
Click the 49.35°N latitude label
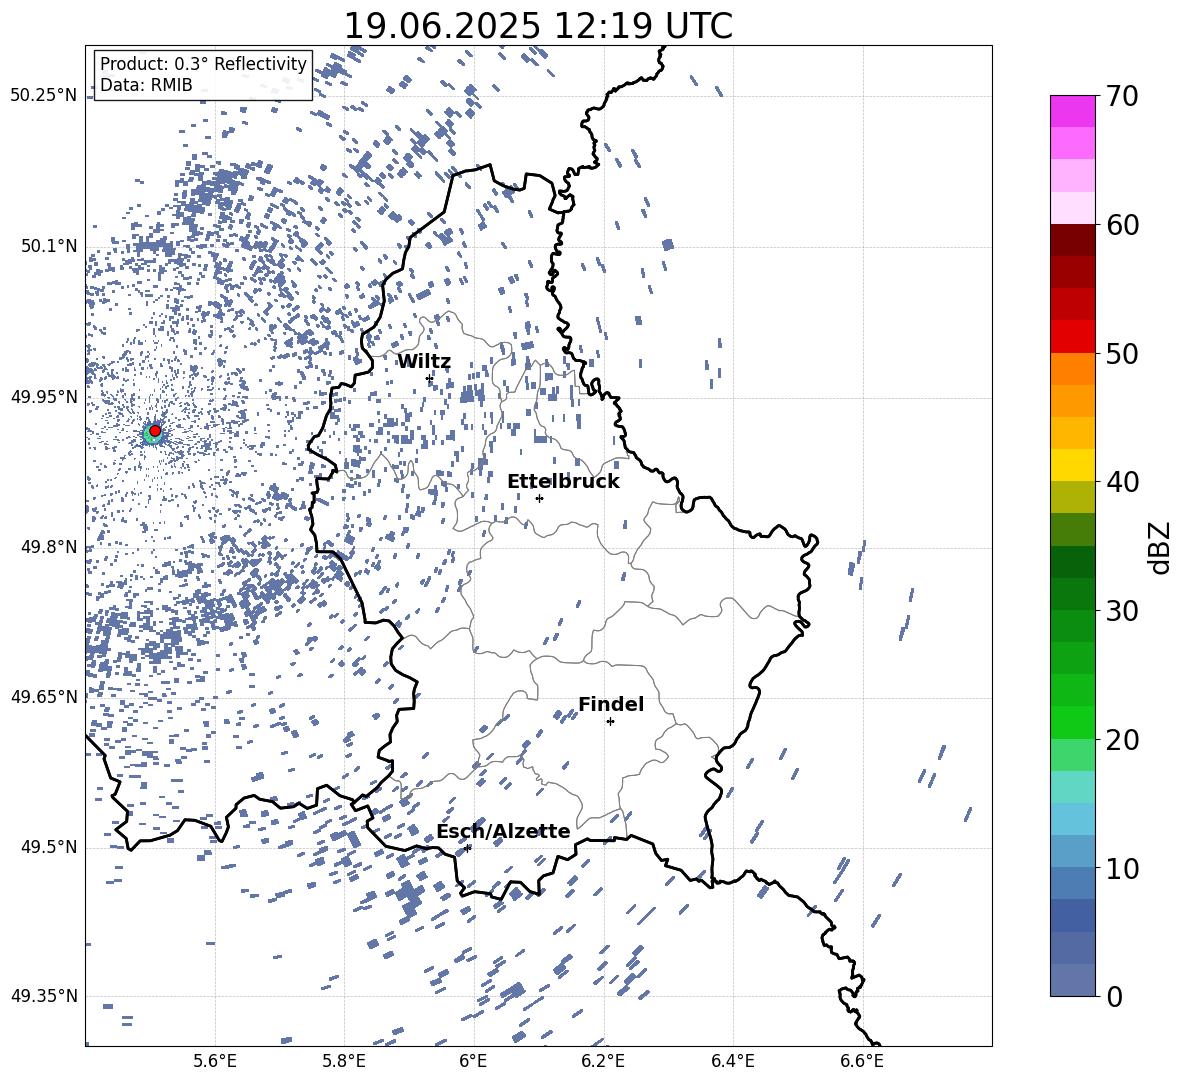tap(43, 996)
